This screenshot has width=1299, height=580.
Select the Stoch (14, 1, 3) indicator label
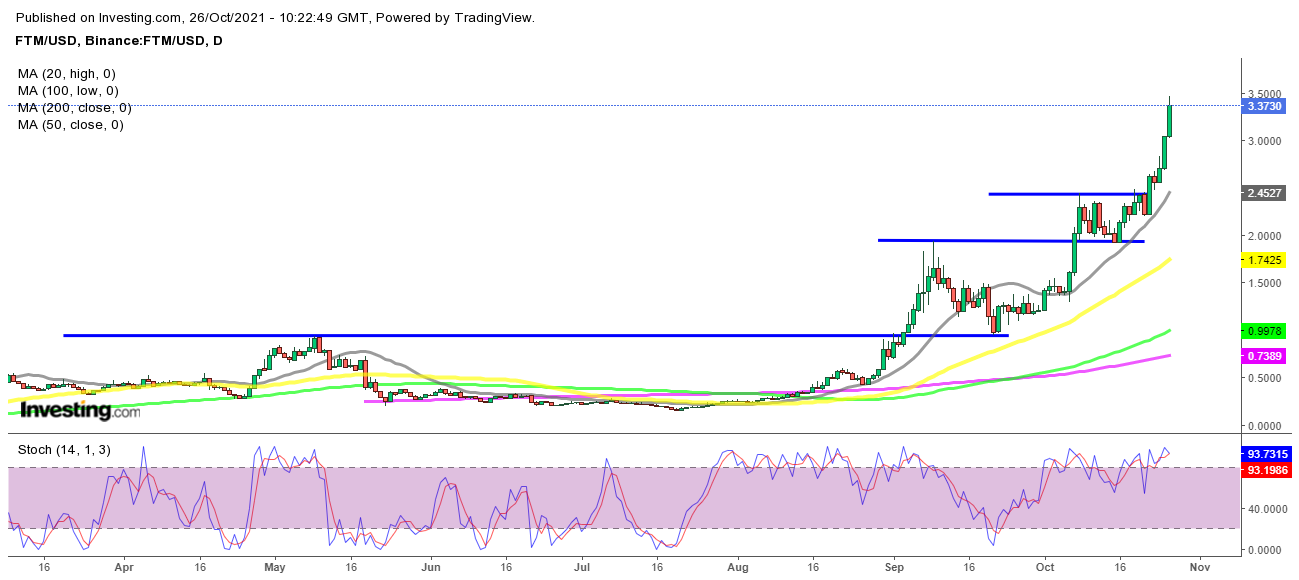(x=62, y=450)
